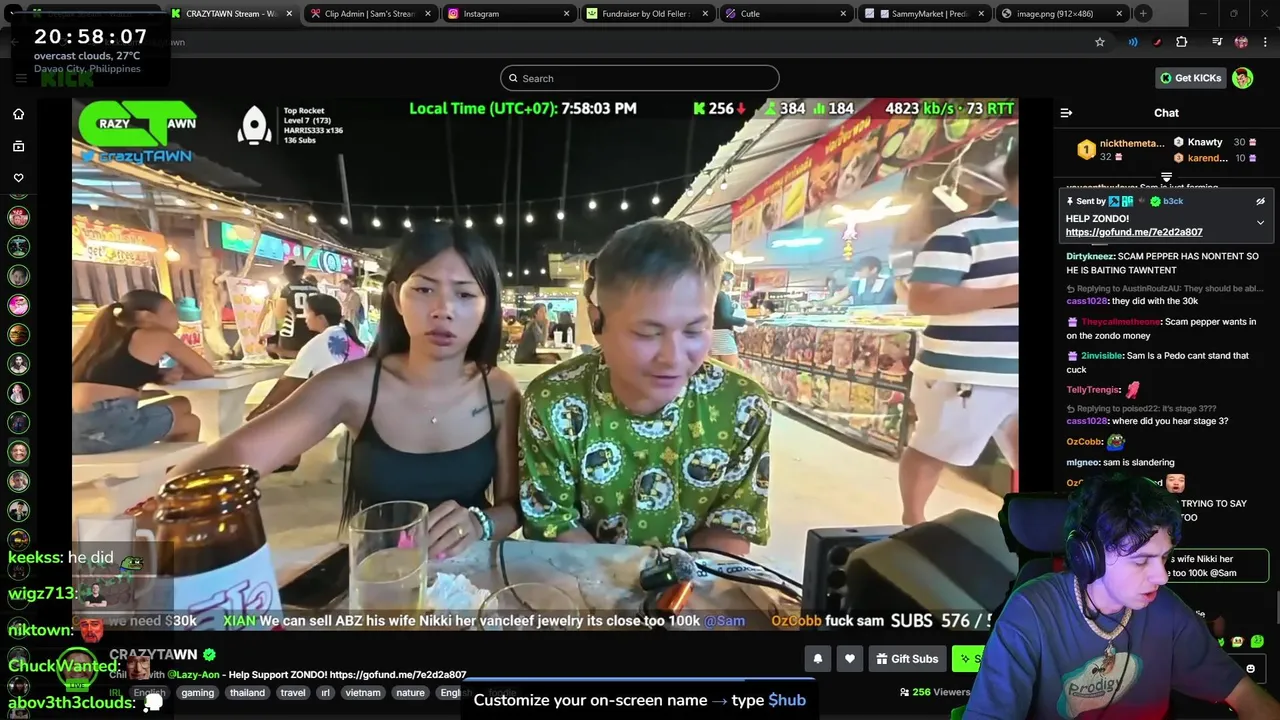
Task: Click the Kick search field
Action: click(640, 78)
